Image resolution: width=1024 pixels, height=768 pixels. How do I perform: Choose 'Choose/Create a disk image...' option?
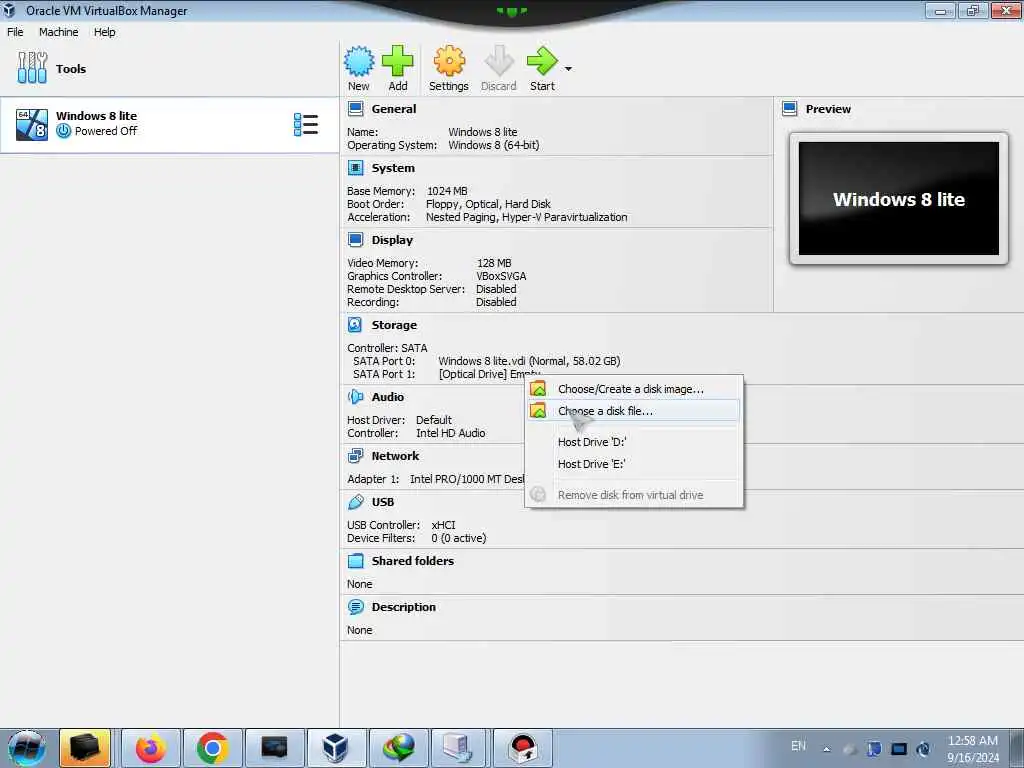[633, 389]
